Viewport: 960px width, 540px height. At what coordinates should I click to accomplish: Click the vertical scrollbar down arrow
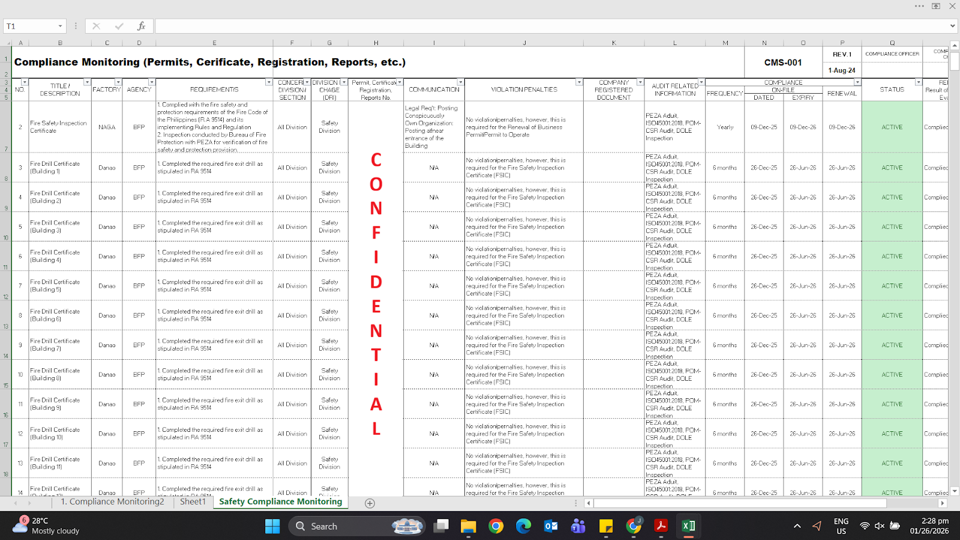pos(954,491)
